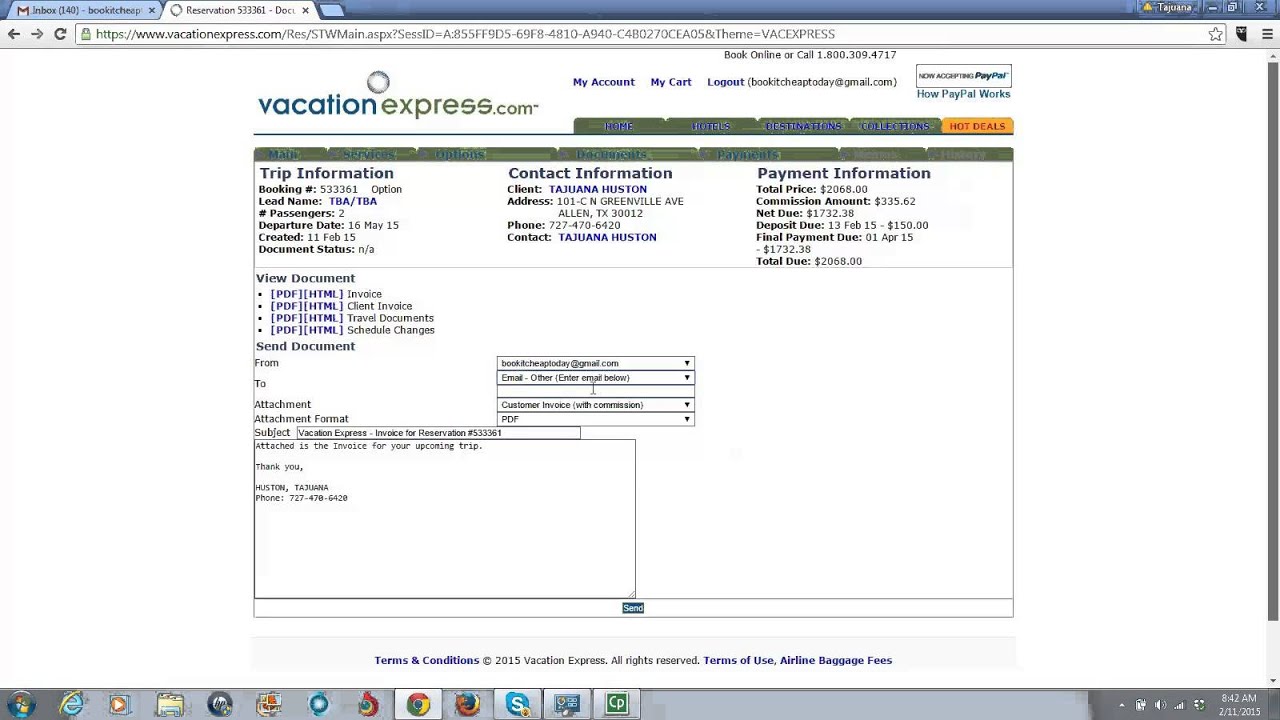Screen dimensions: 1280x720
Task: Click the PayPal now accepting logo
Action: coord(964,76)
